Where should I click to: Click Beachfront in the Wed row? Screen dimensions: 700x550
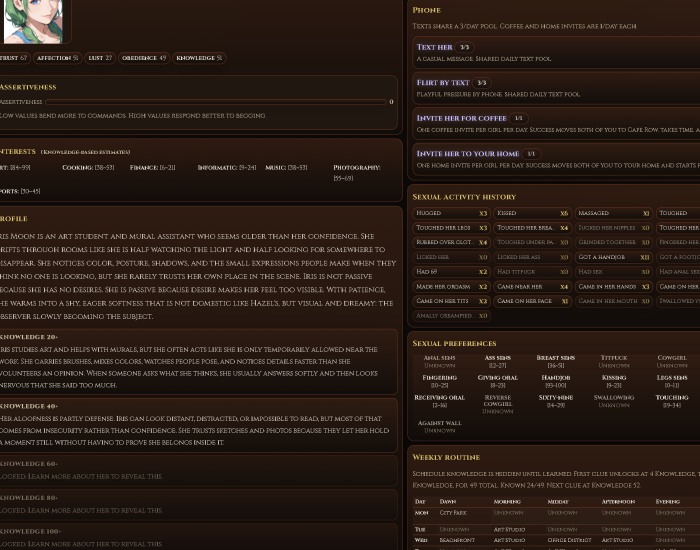pyautogui.click(x=456, y=540)
